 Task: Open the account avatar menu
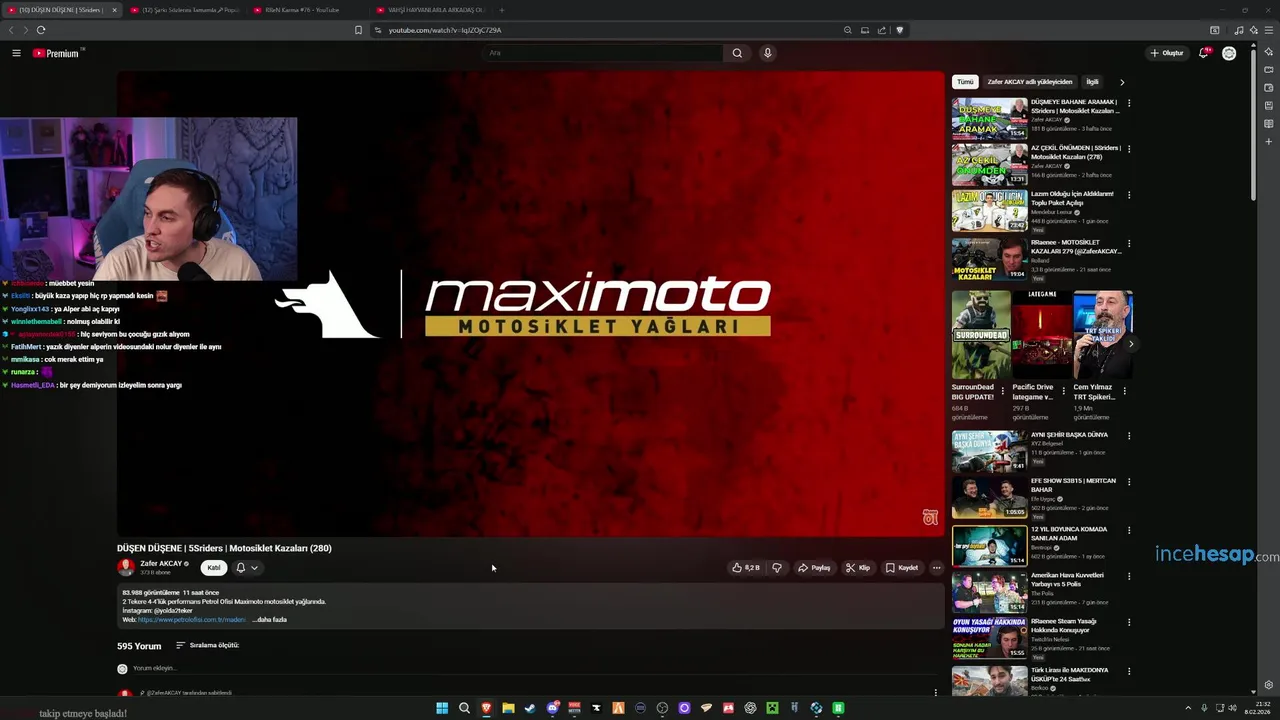[1229, 53]
